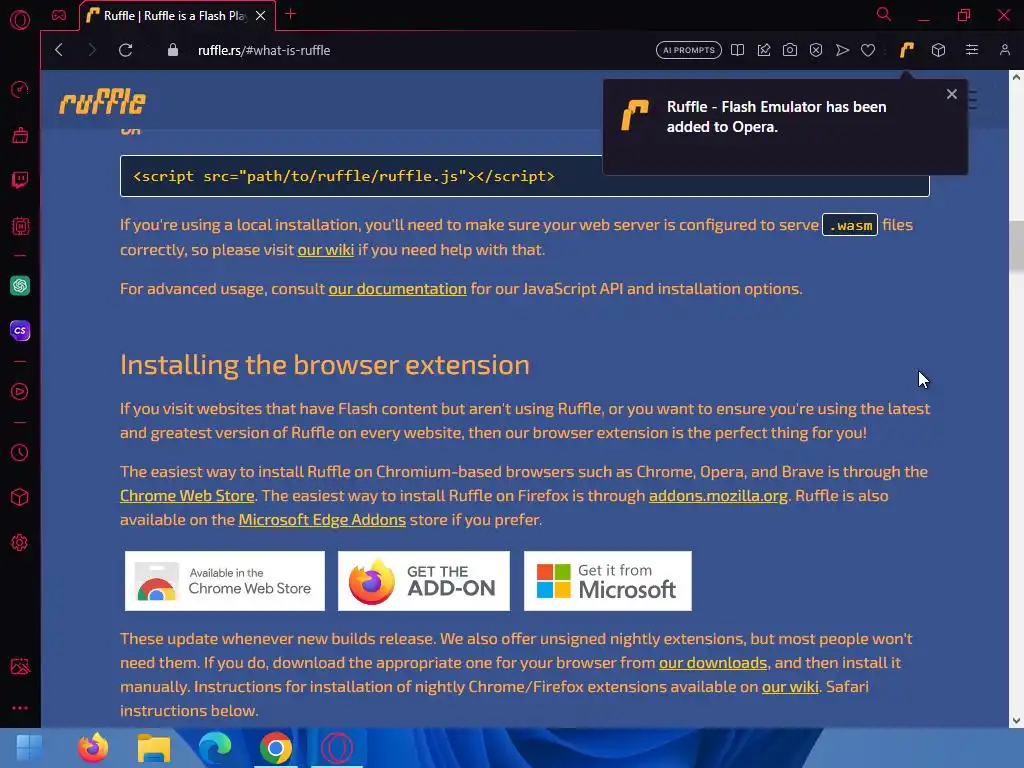Open the sidebar three-dots menu
Viewport: 1024px width, 768px height.
[20, 708]
